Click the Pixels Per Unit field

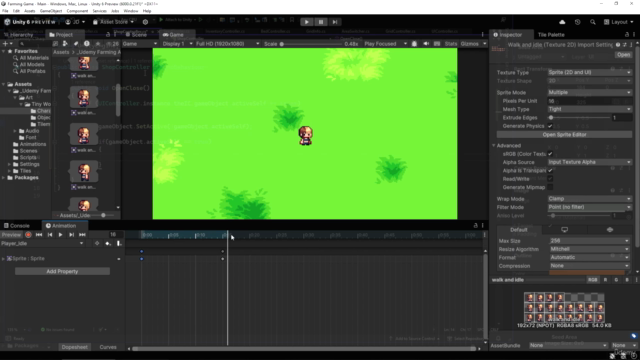[x=589, y=101]
